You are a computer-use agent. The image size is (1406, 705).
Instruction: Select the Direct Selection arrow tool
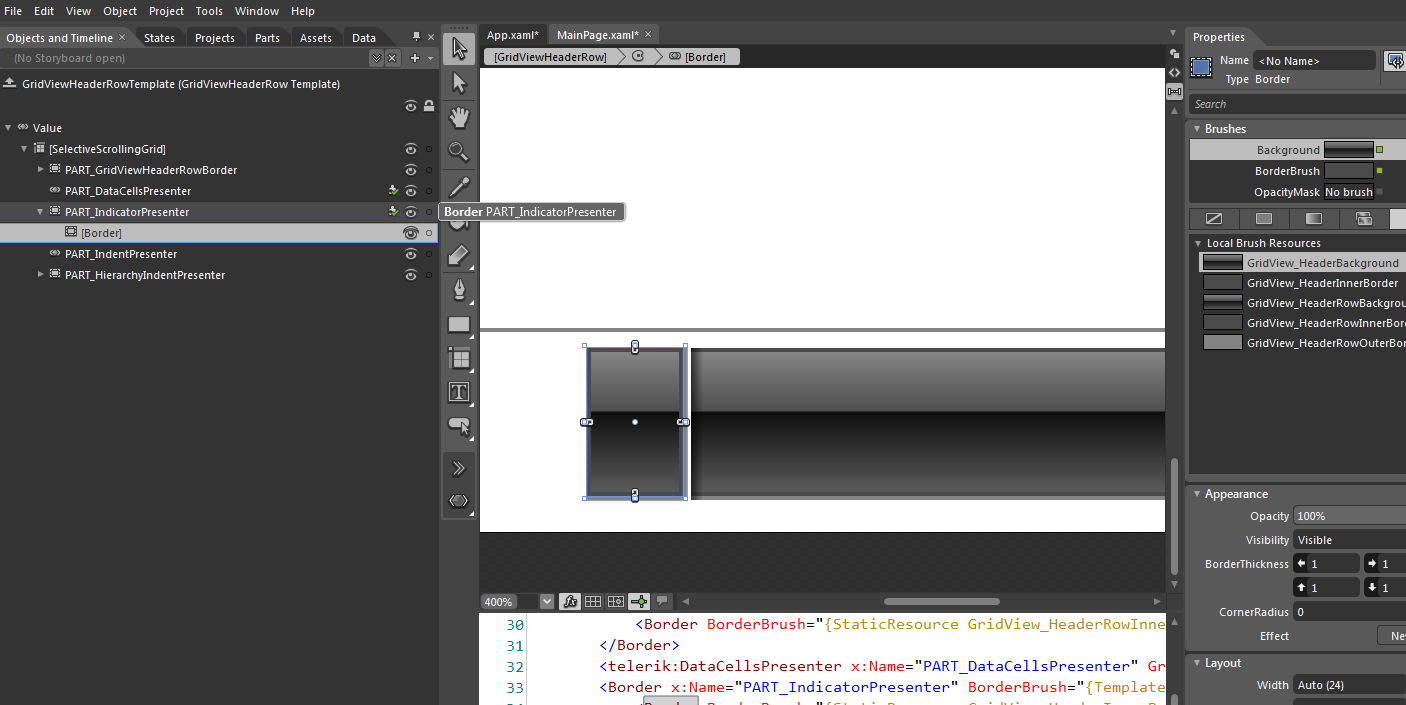(x=459, y=83)
